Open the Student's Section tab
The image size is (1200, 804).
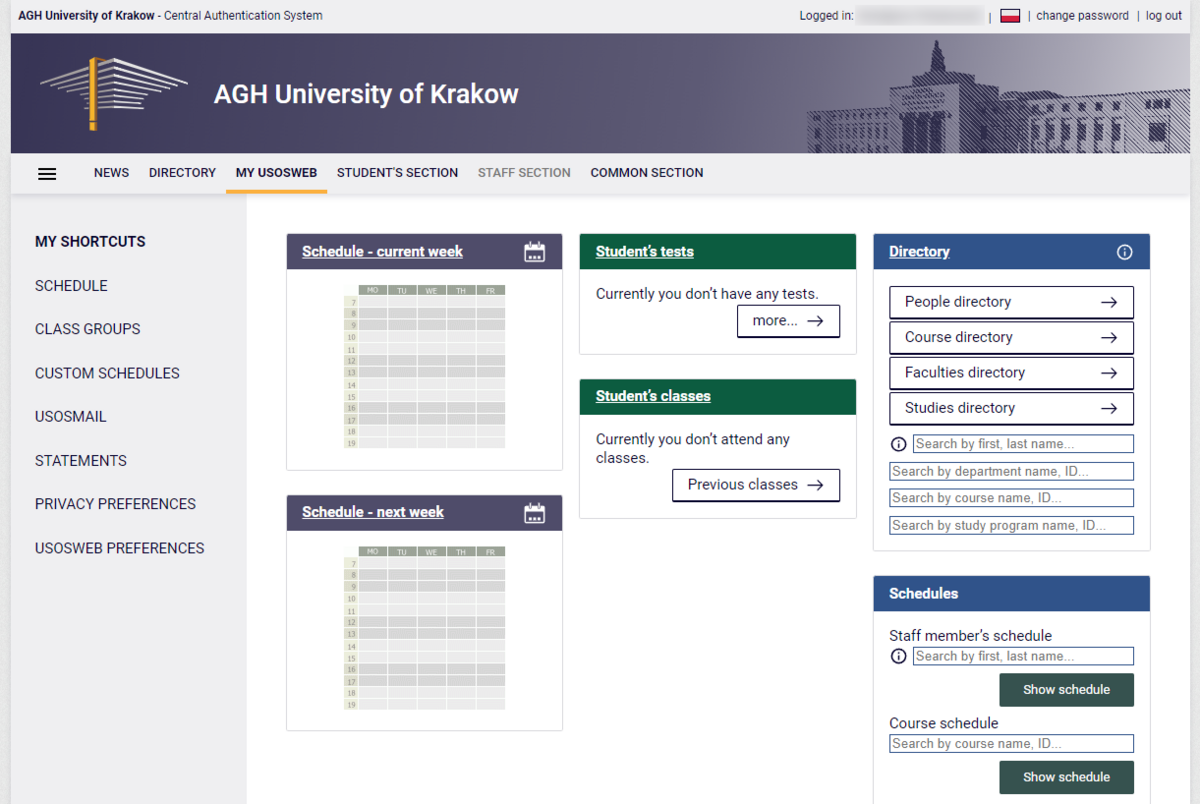[397, 173]
